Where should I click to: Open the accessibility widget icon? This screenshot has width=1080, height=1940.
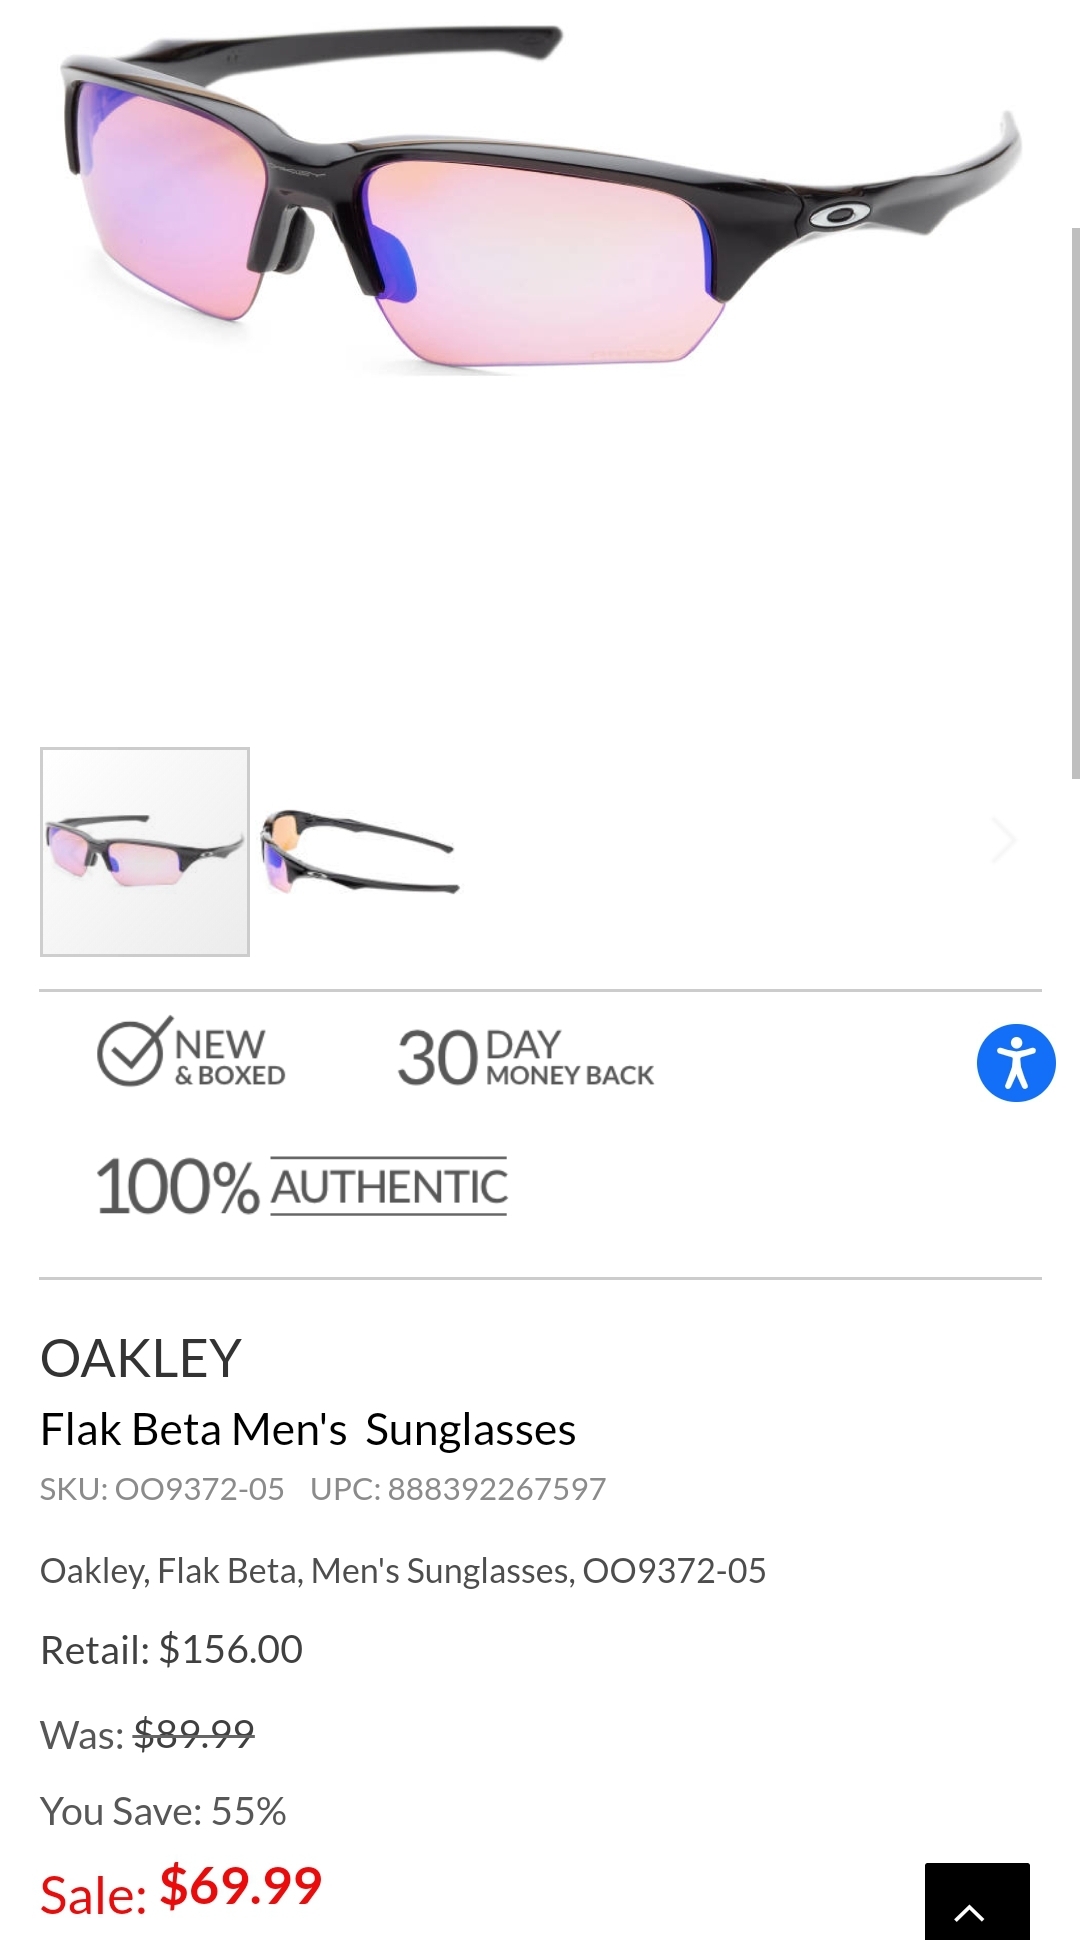[x=1016, y=1063]
